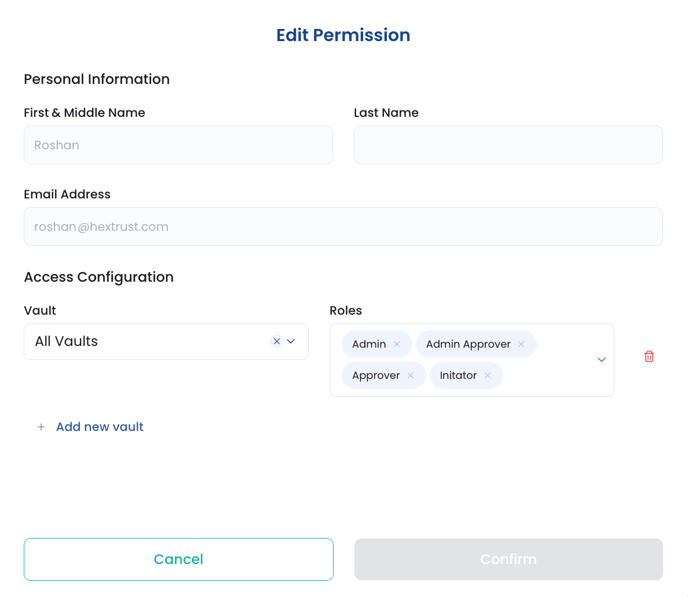Cancel editing the permission
Image resolution: width=688 pixels, height=597 pixels.
point(179,559)
